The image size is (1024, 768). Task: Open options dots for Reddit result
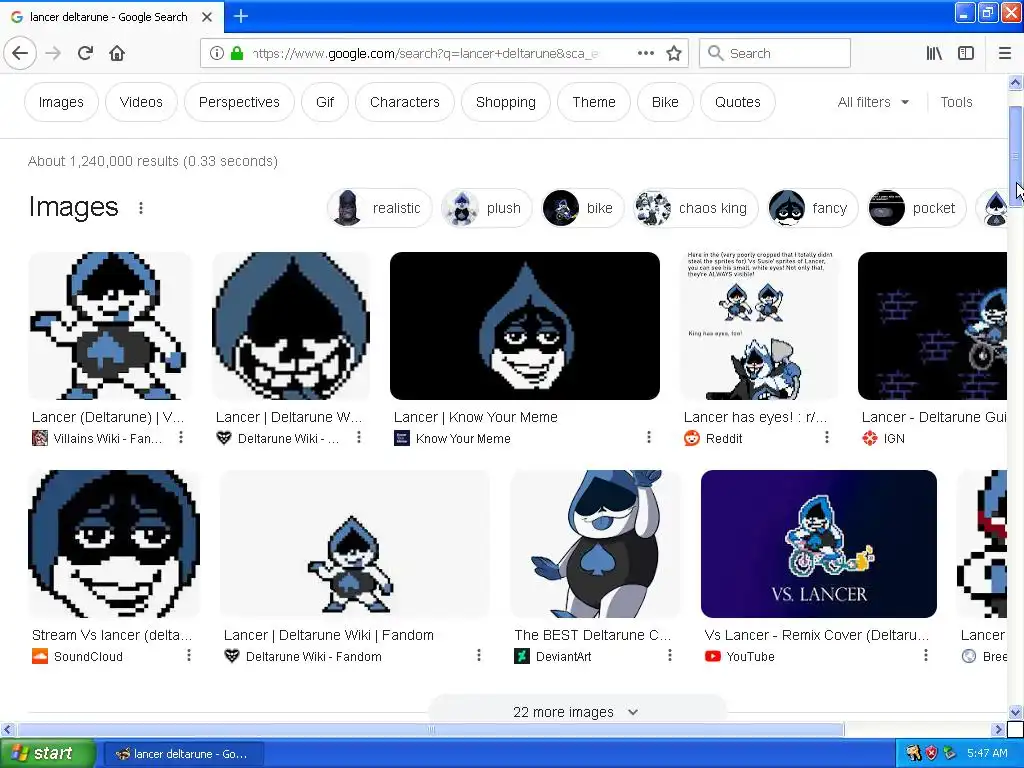point(827,438)
